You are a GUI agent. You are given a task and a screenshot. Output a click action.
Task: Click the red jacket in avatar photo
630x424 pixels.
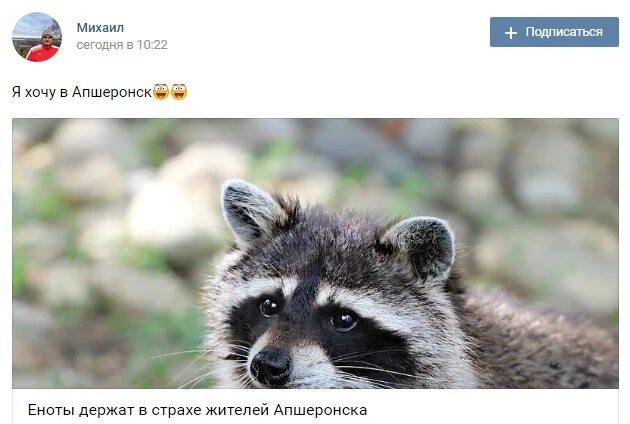pos(43,53)
